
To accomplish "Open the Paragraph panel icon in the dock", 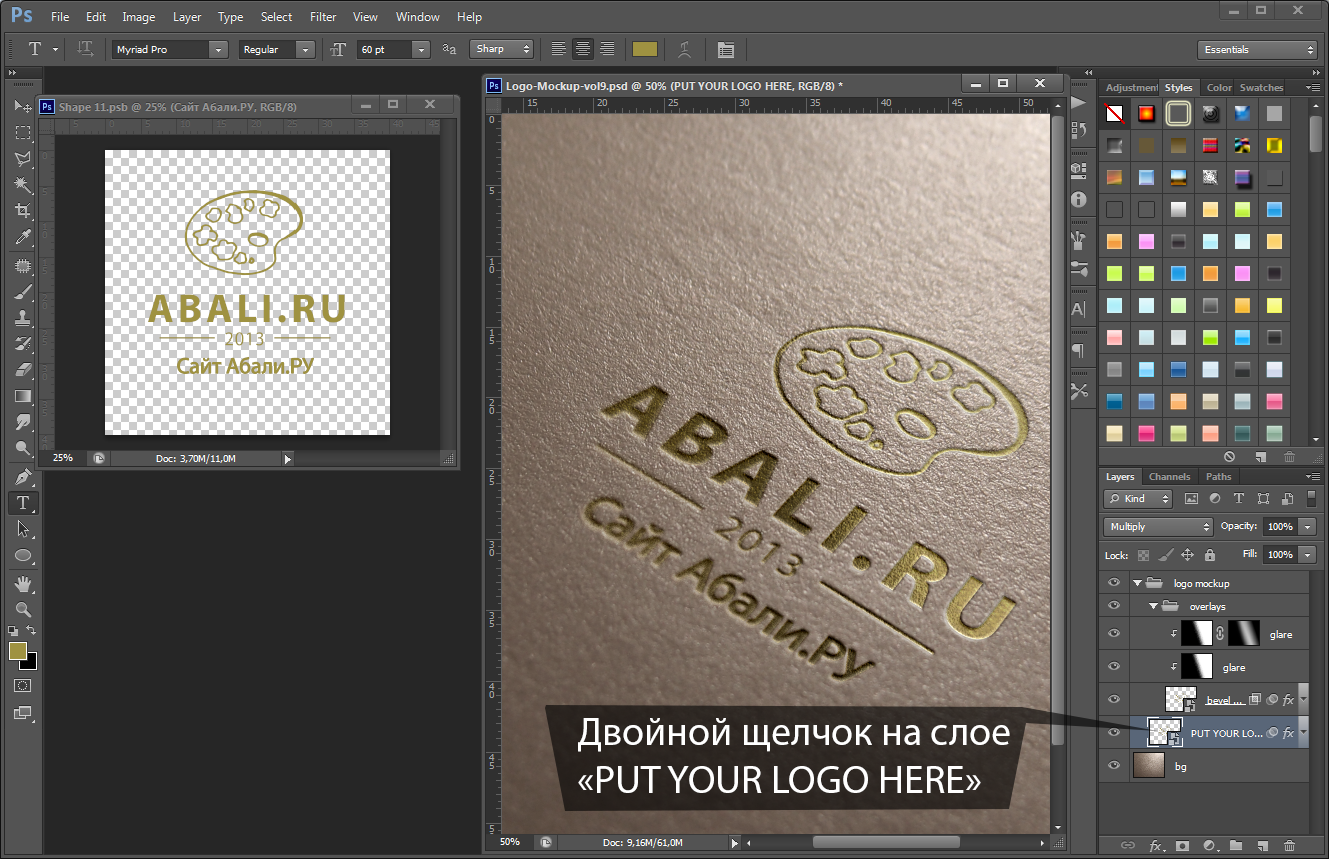I will pos(1078,350).
